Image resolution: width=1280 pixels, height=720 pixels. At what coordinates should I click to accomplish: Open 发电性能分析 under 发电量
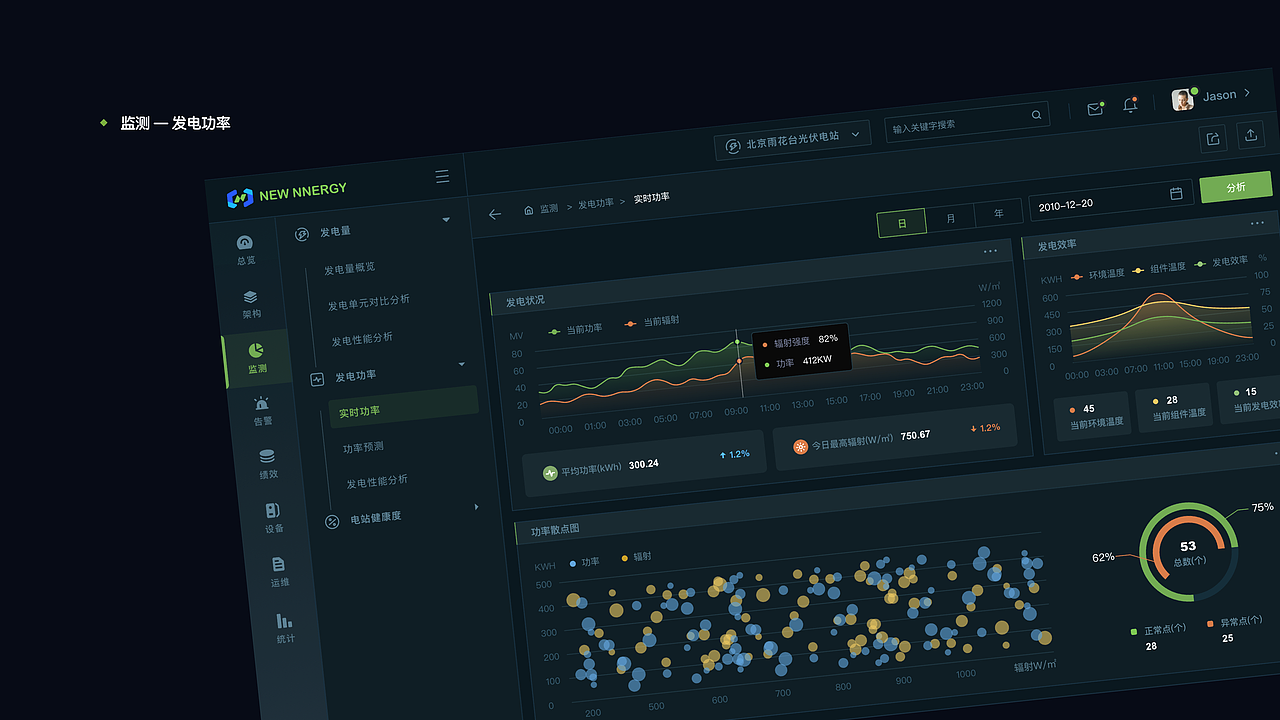[x=362, y=339]
